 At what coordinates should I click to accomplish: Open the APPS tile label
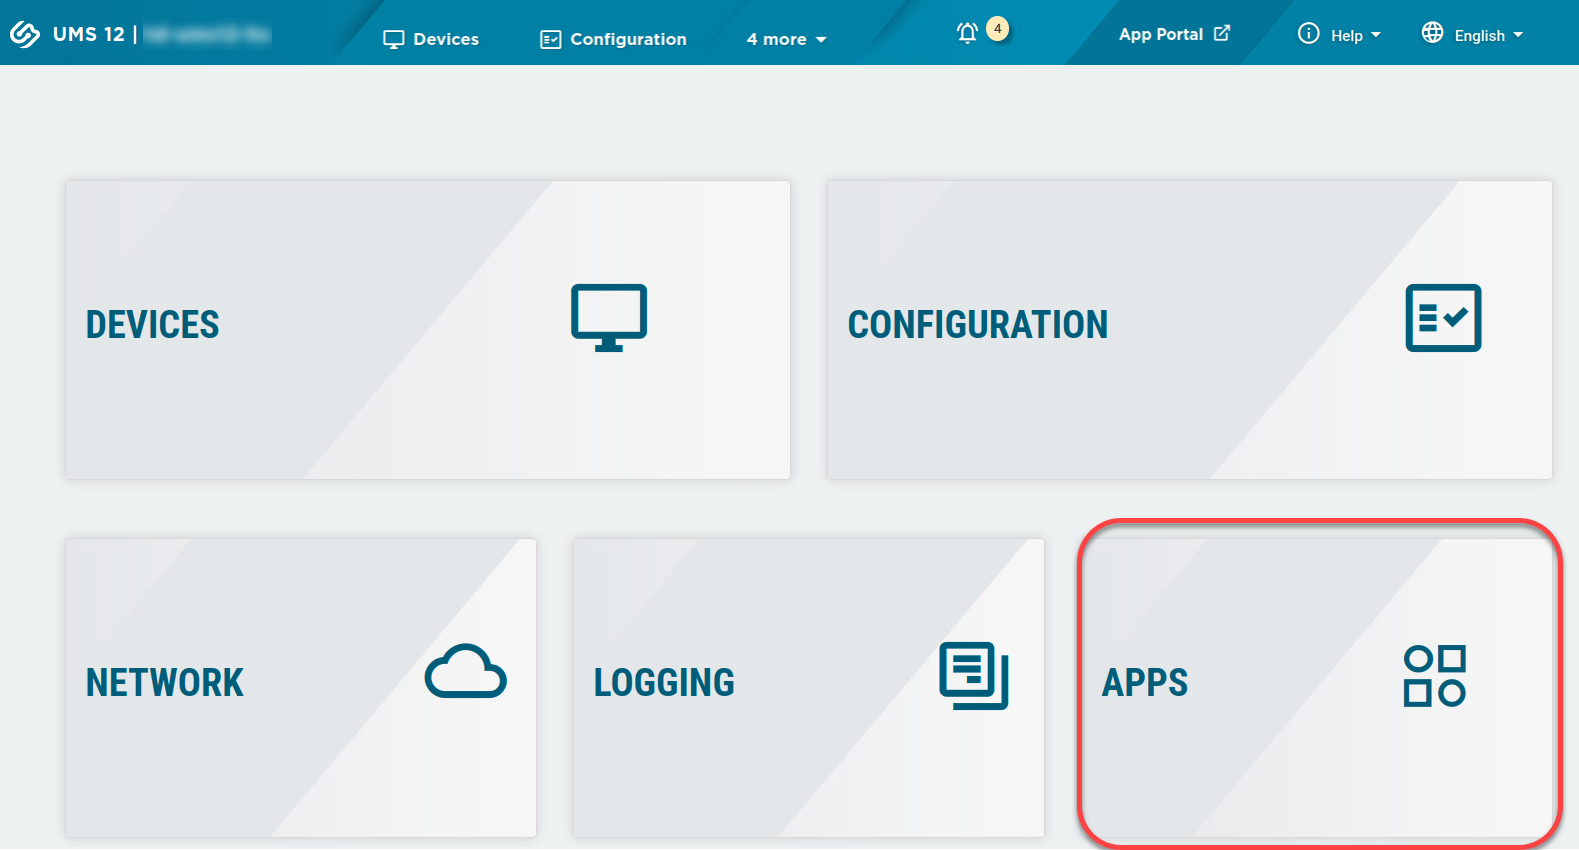(x=1144, y=683)
